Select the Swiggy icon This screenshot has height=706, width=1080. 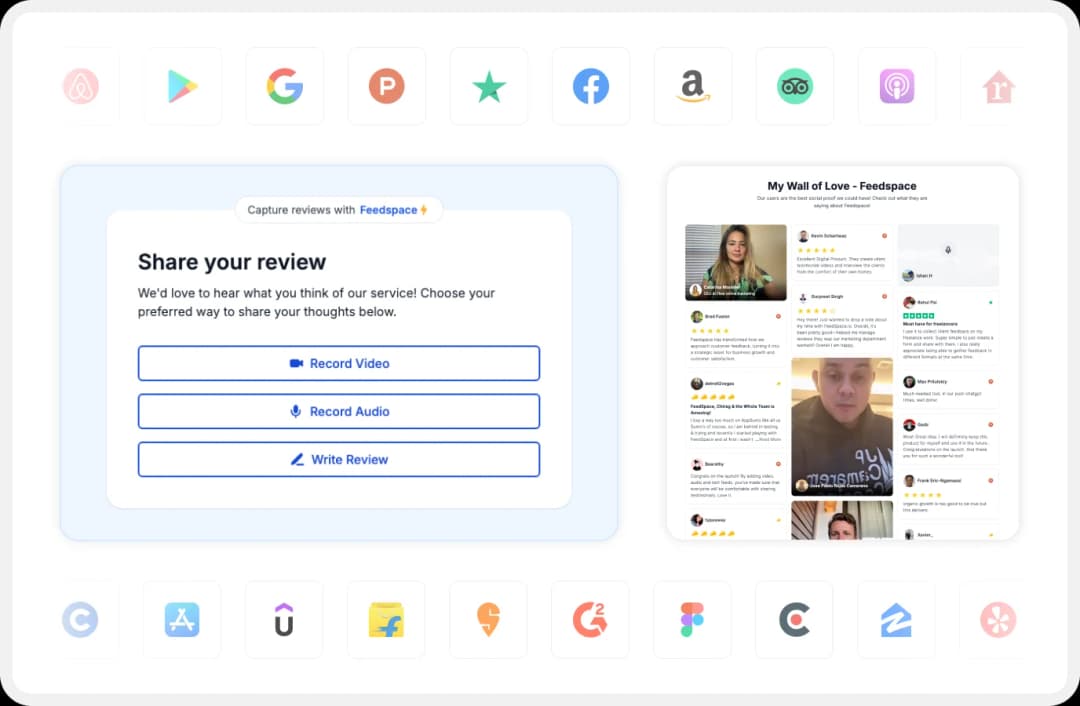click(488, 620)
